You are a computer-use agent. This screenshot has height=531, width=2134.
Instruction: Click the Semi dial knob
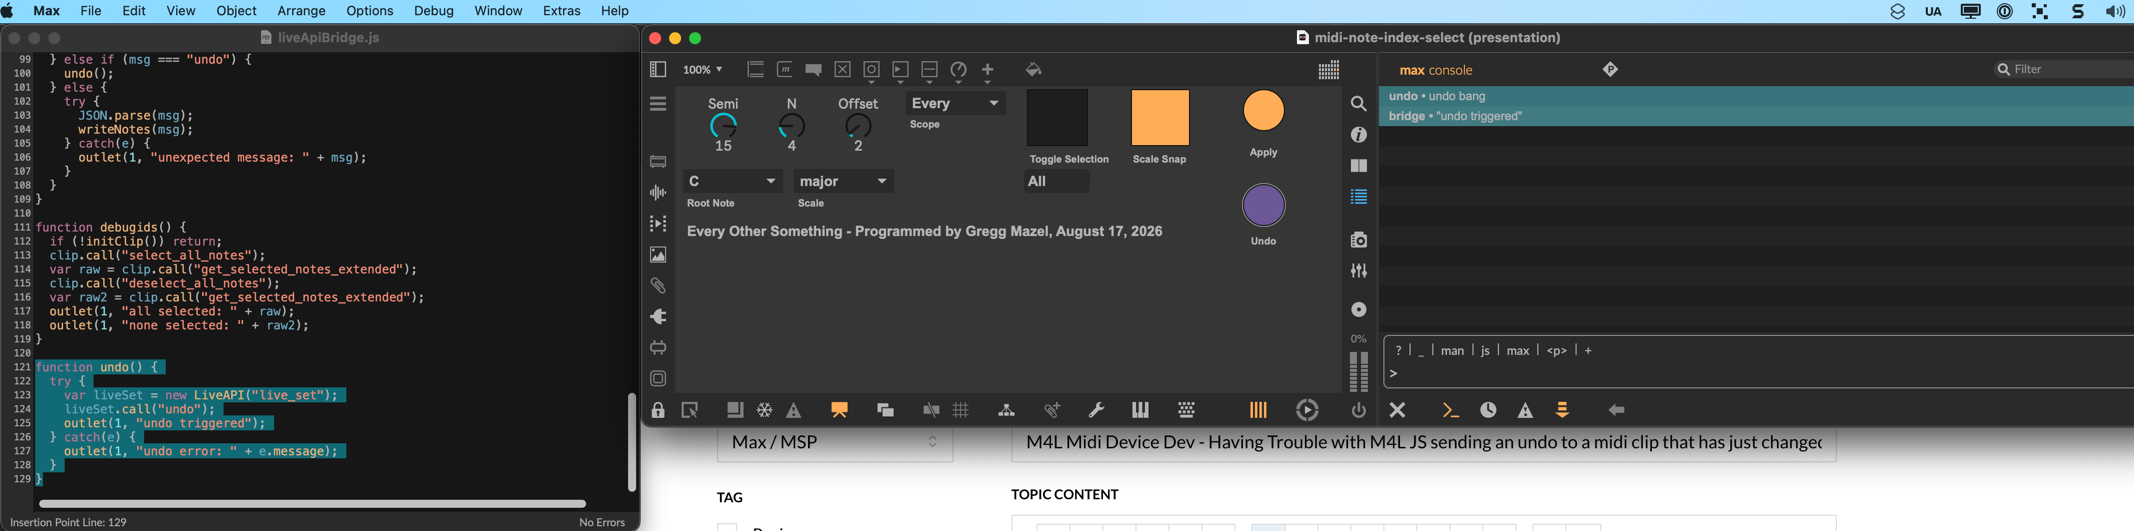(723, 126)
